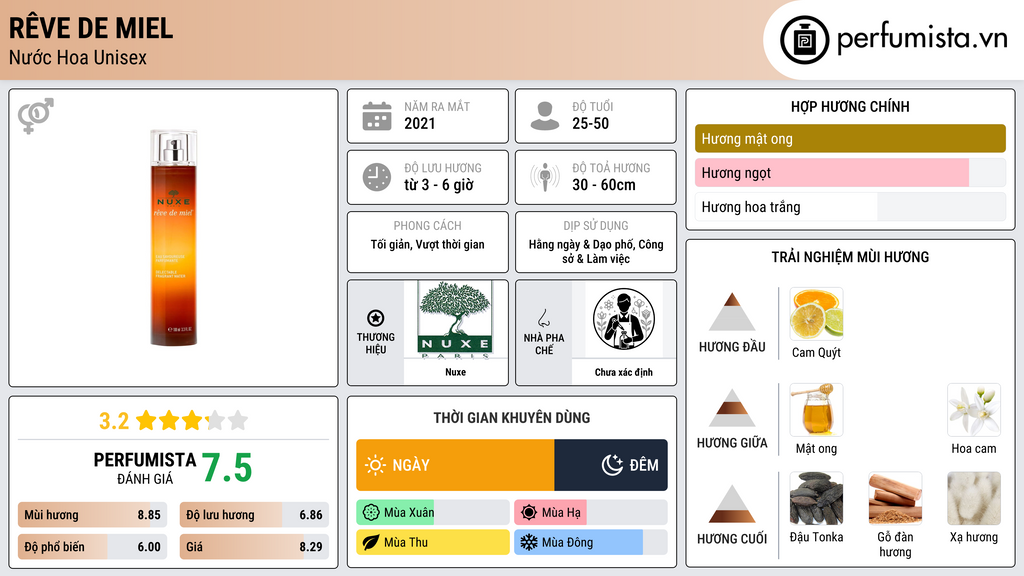Screen dimensions: 1024x576
Task: Click the age range value 25-50
Action: coord(590,123)
